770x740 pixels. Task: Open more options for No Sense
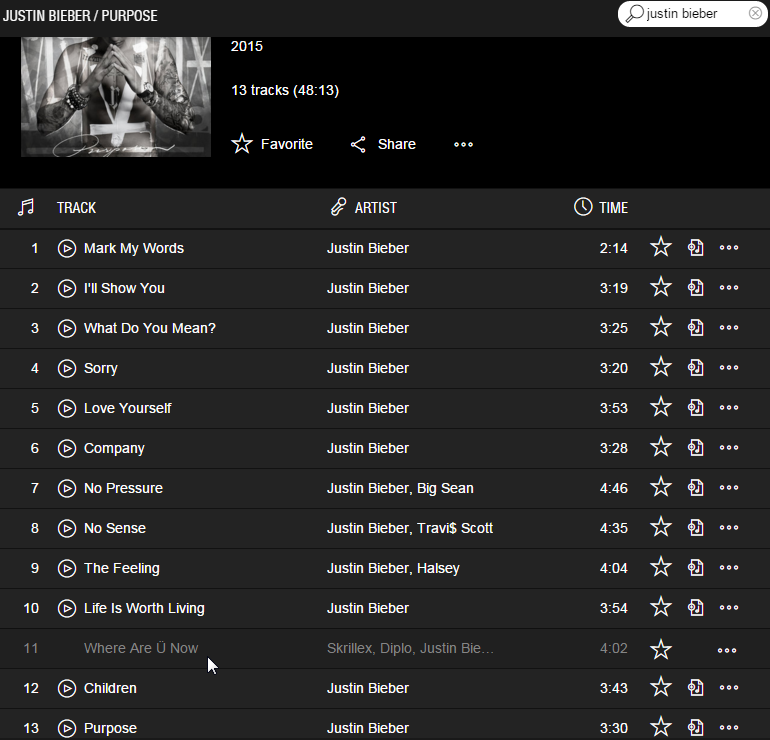729,528
